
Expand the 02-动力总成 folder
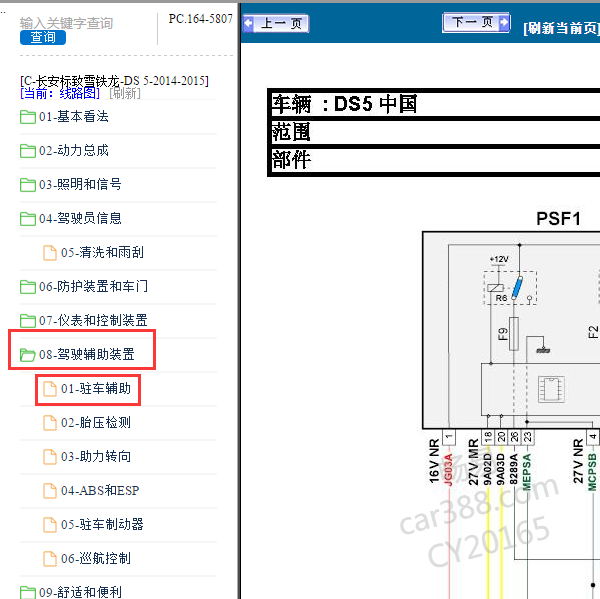click(73, 150)
